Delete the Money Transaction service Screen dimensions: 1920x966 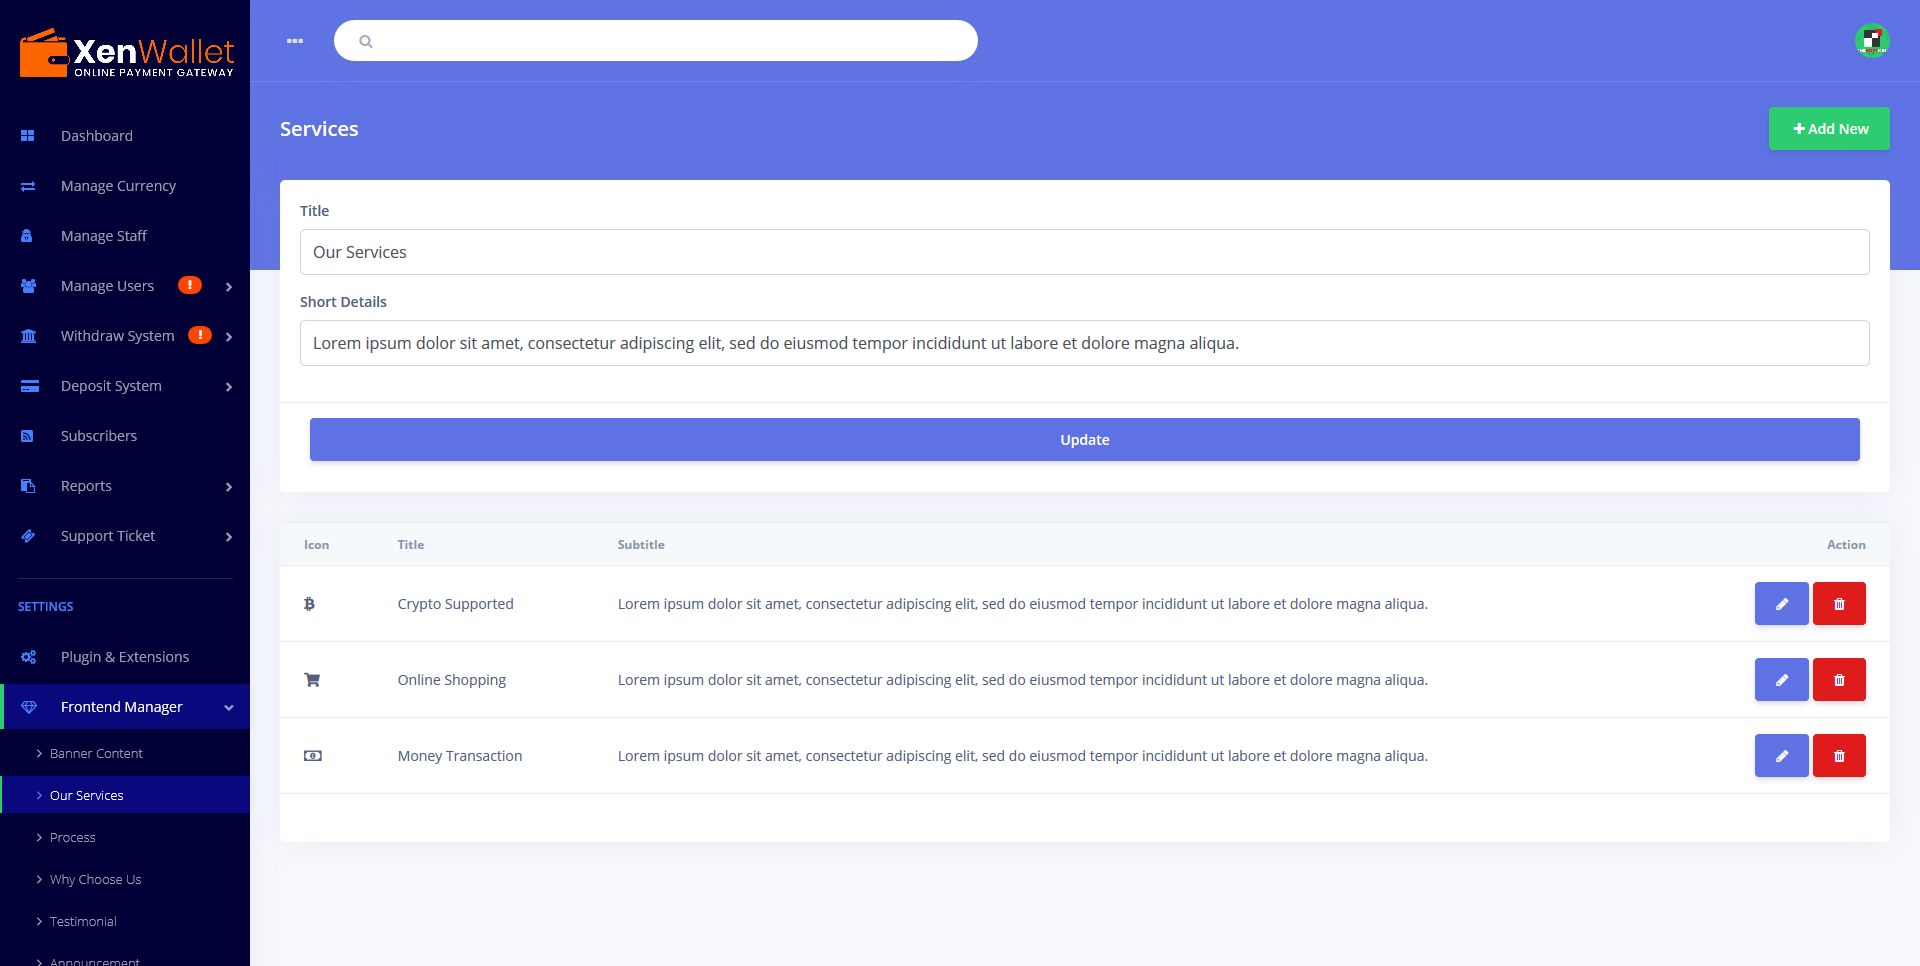[1839, 756]
